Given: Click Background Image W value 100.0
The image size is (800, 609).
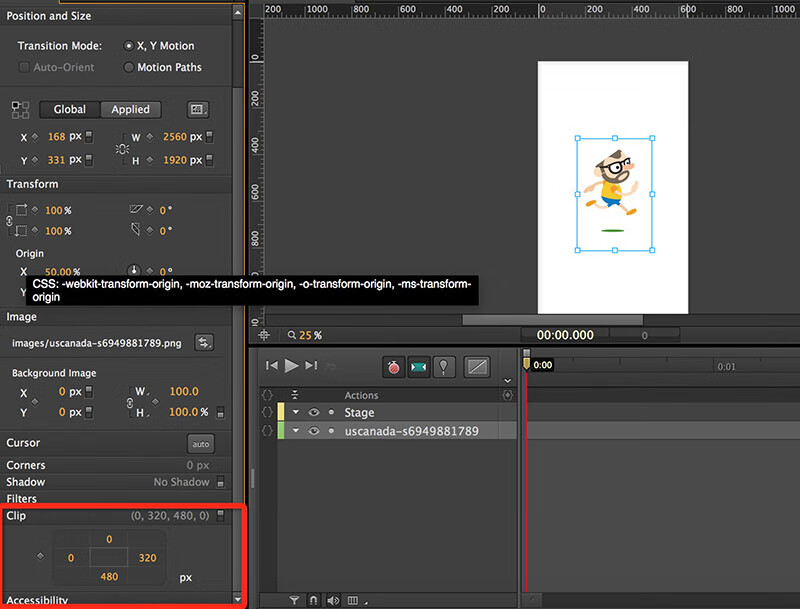Looking at the screenshot, I should pos(184,391).
